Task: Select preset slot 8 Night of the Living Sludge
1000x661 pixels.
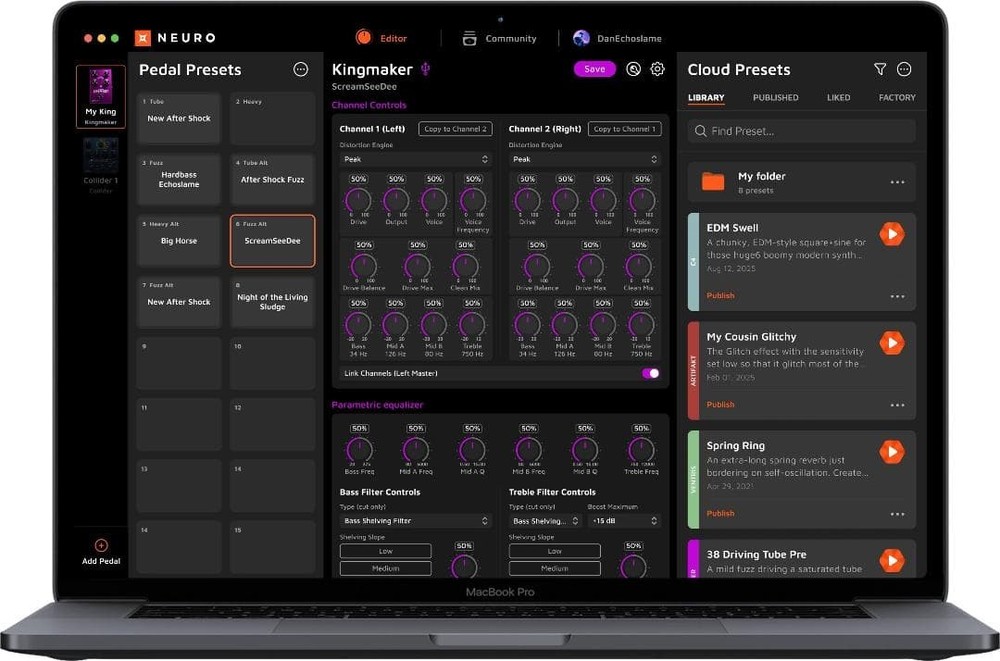Action: click(272, 302)
